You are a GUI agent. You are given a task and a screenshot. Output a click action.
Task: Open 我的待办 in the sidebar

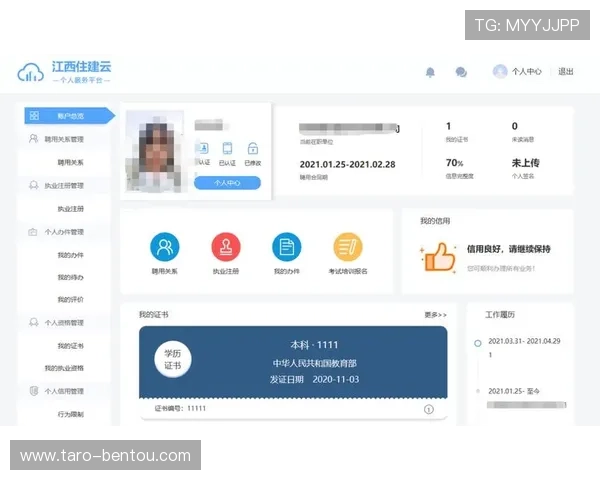pos(70,277)
